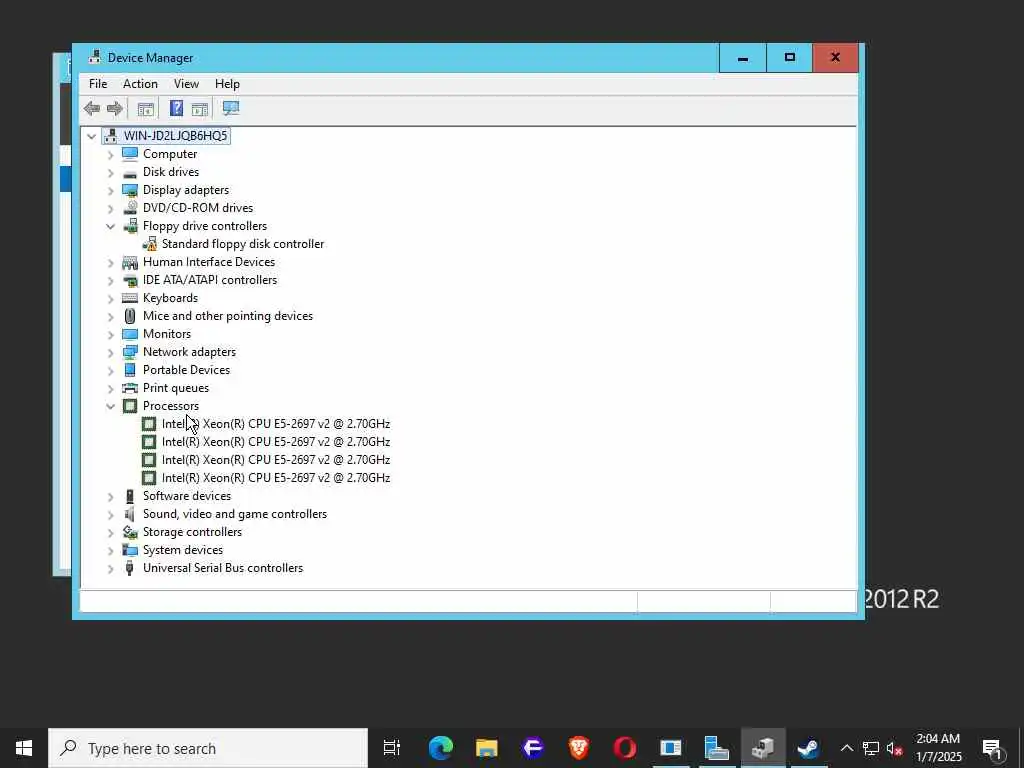Click the speaker icon beside Sound, video and game controllers
1024x768 pixels.
130,514
